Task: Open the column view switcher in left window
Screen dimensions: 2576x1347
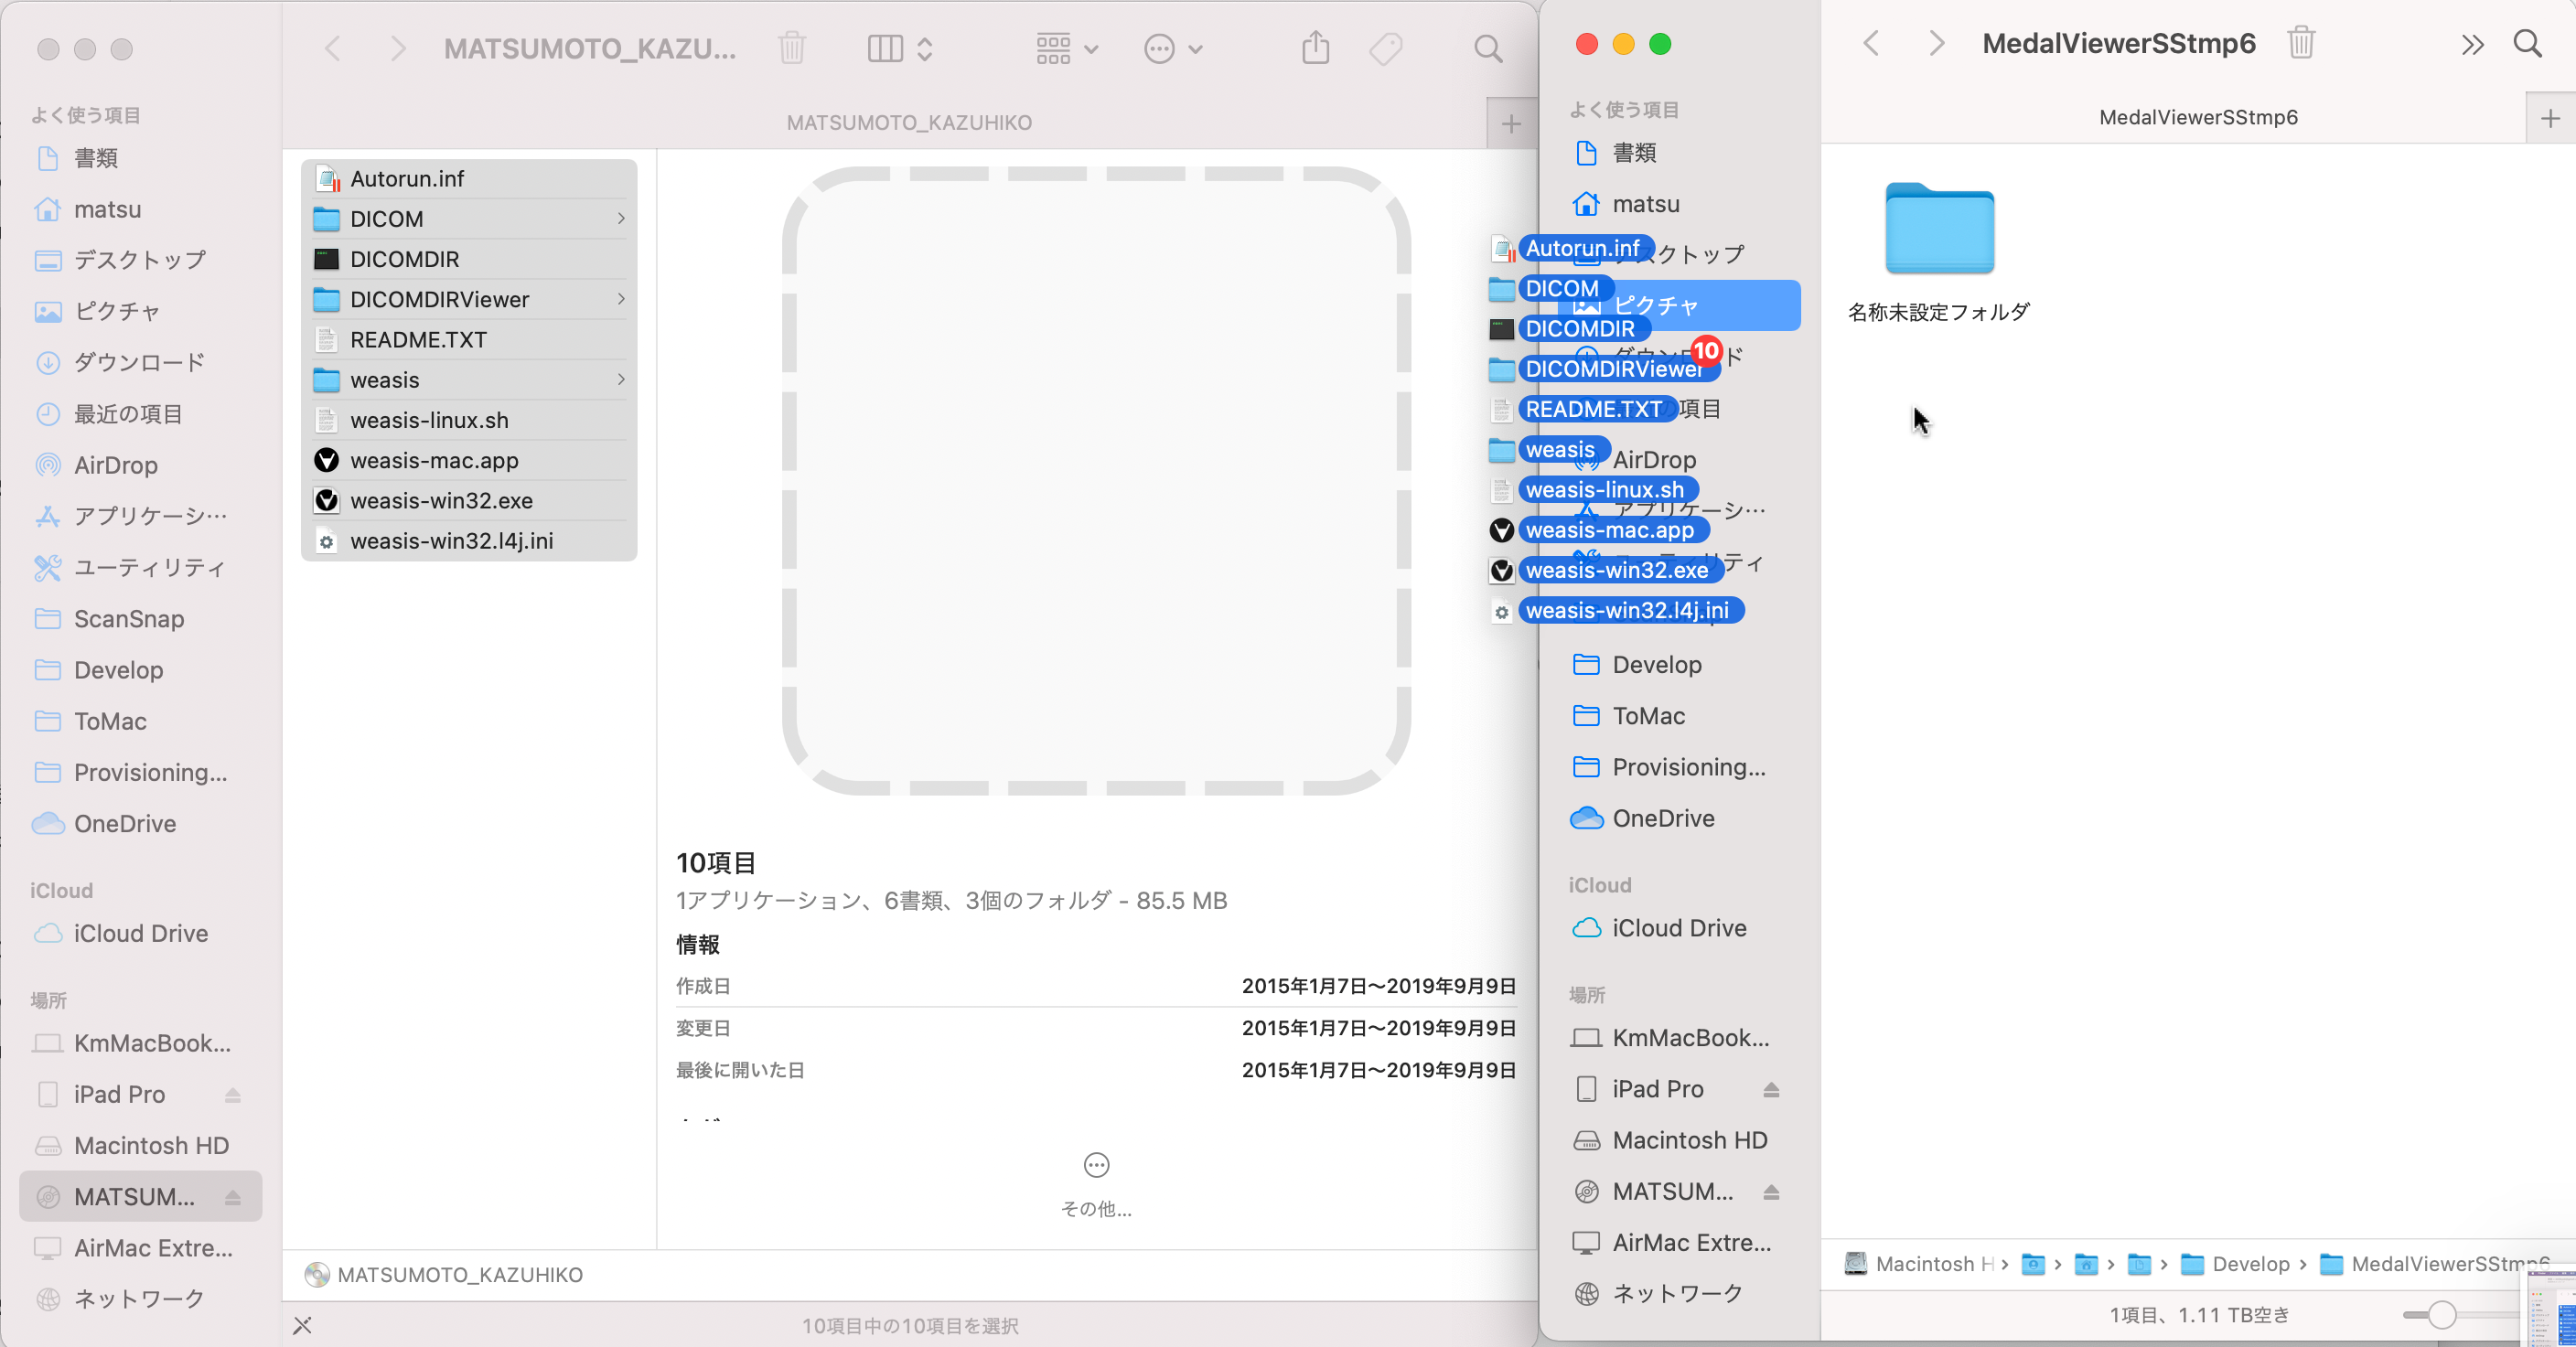Action: (900, 48)
